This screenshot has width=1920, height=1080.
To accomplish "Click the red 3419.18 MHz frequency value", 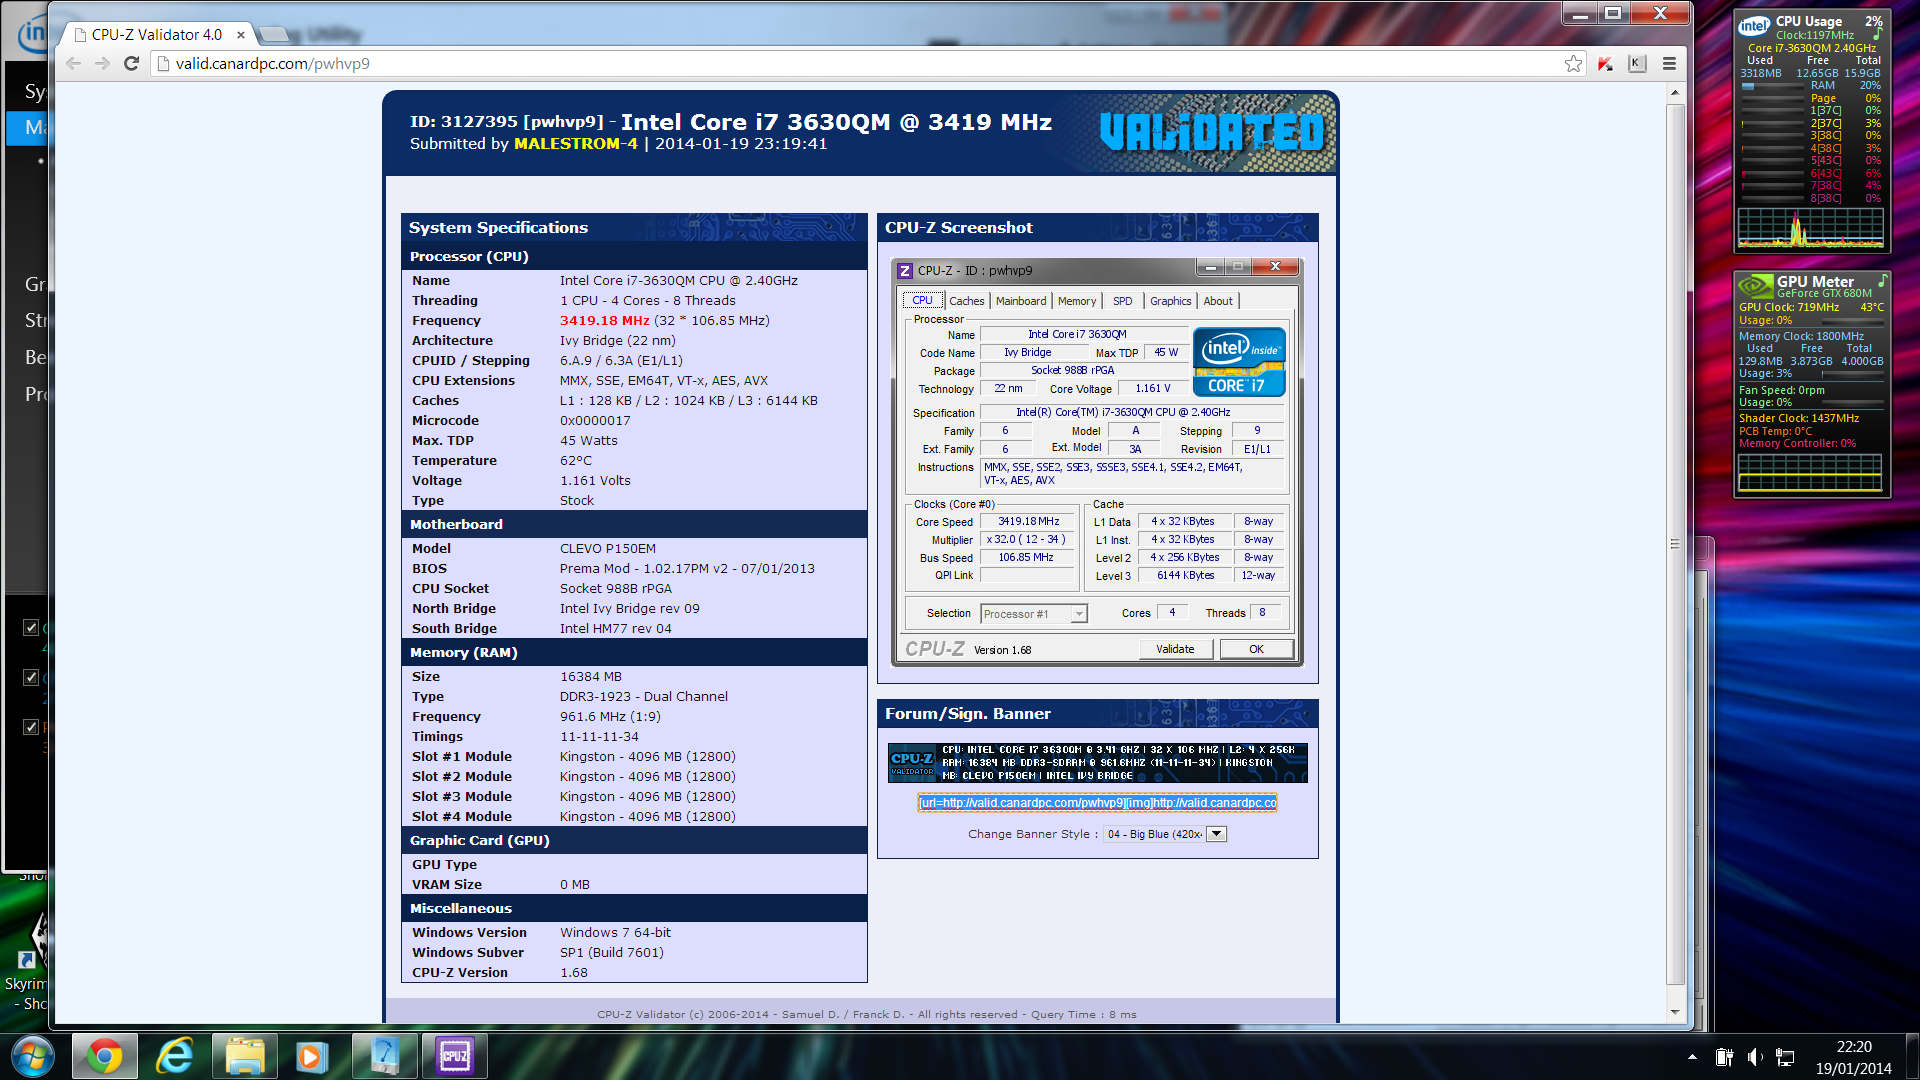I will [x=604, y=321].
